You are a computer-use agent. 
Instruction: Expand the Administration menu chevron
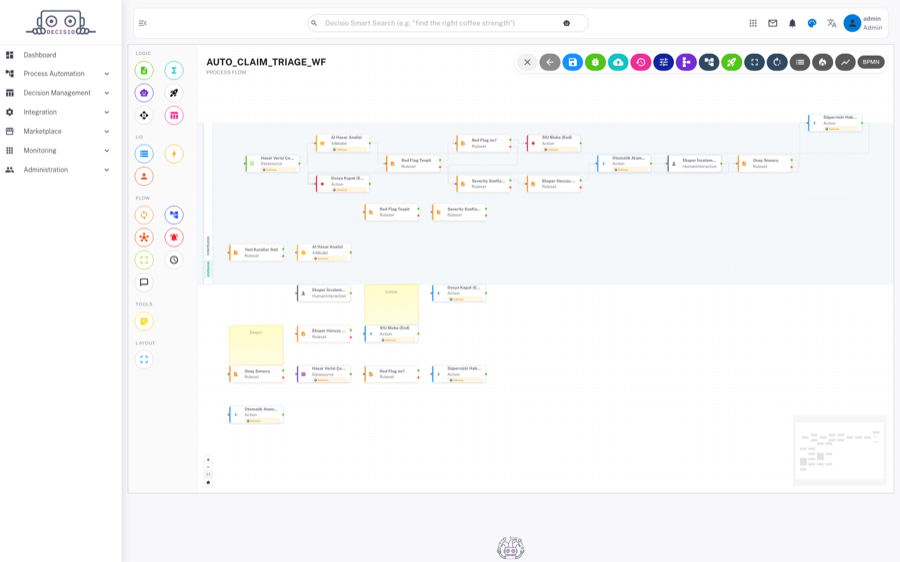tap(107, 170)
